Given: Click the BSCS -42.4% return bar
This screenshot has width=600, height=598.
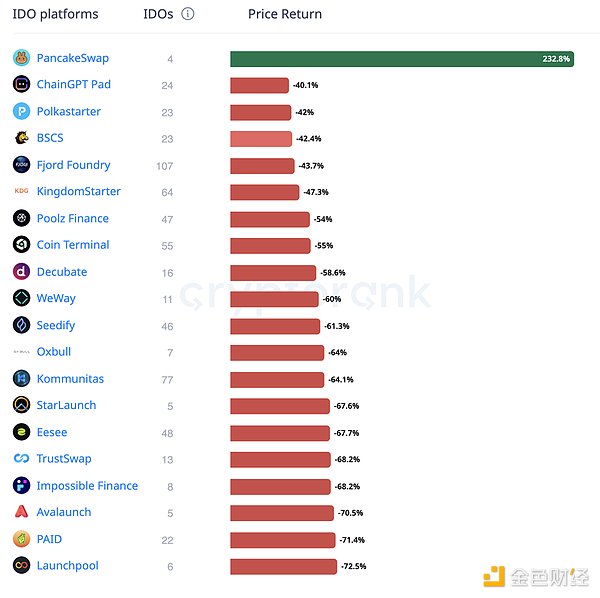Looking at the screenshot, I should pyautogui.click(x=260, y=138).
